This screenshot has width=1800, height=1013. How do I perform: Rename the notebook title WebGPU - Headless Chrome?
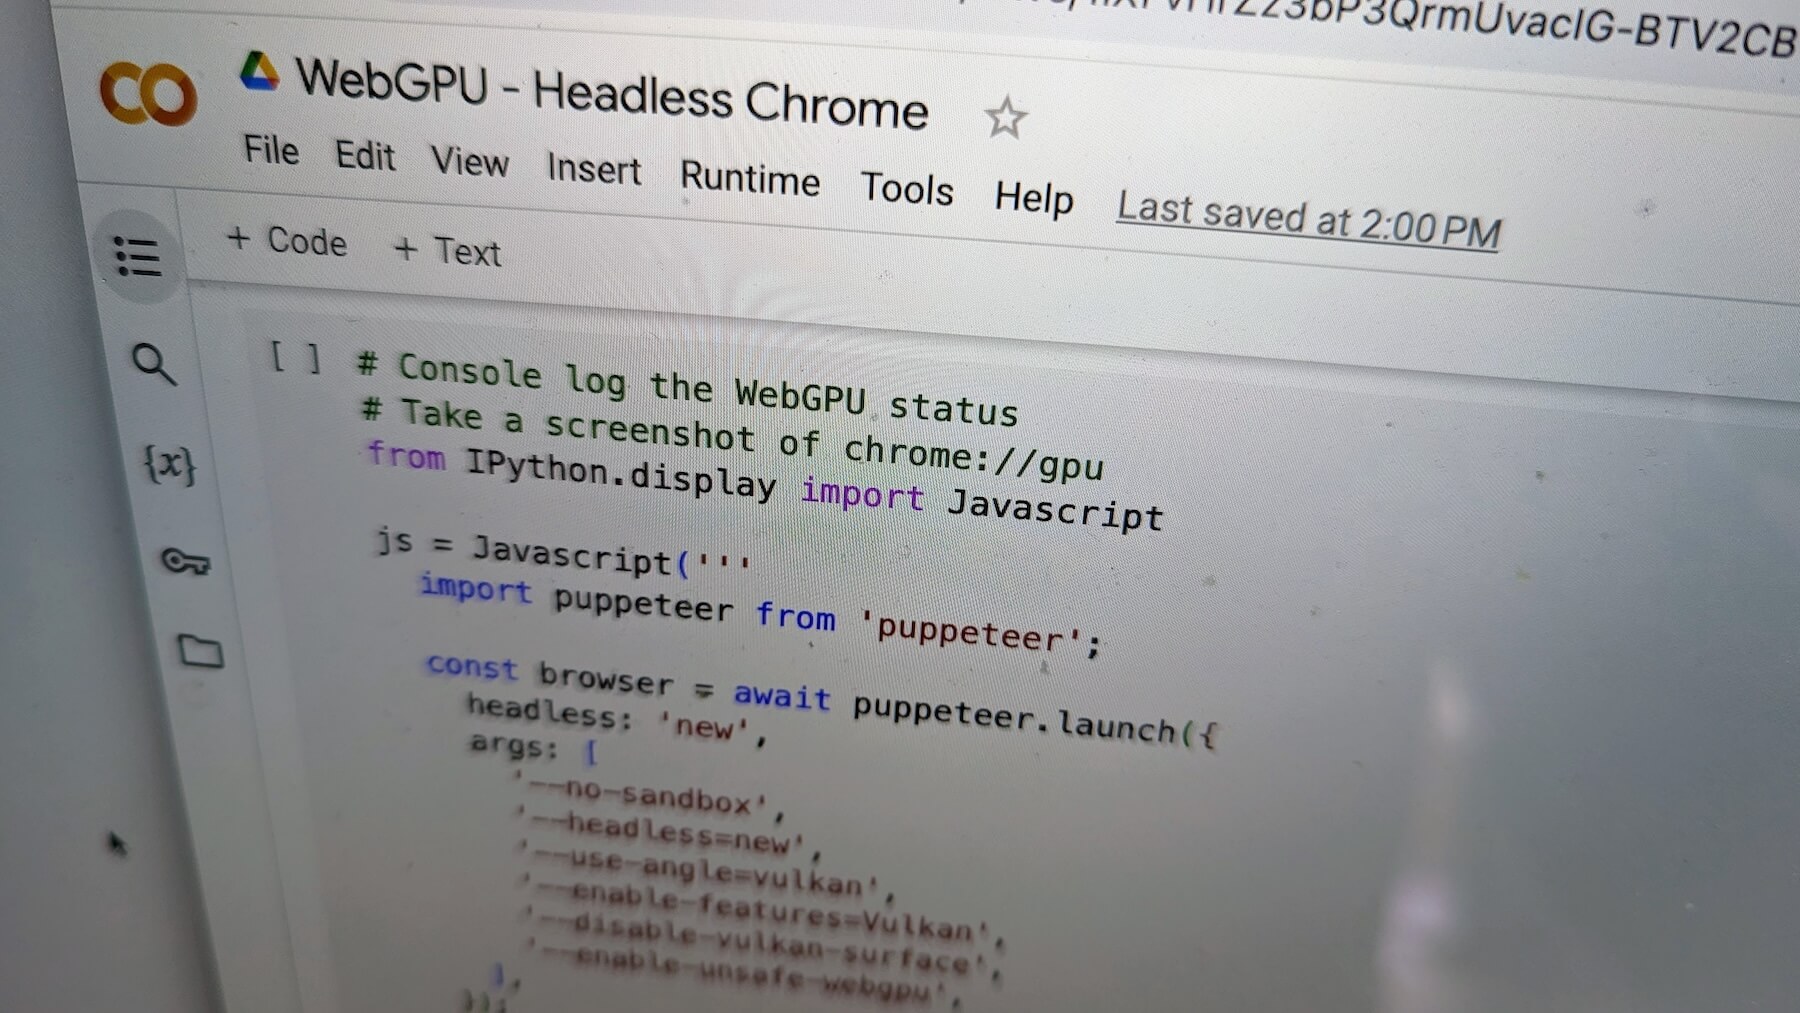pos(611,94)
